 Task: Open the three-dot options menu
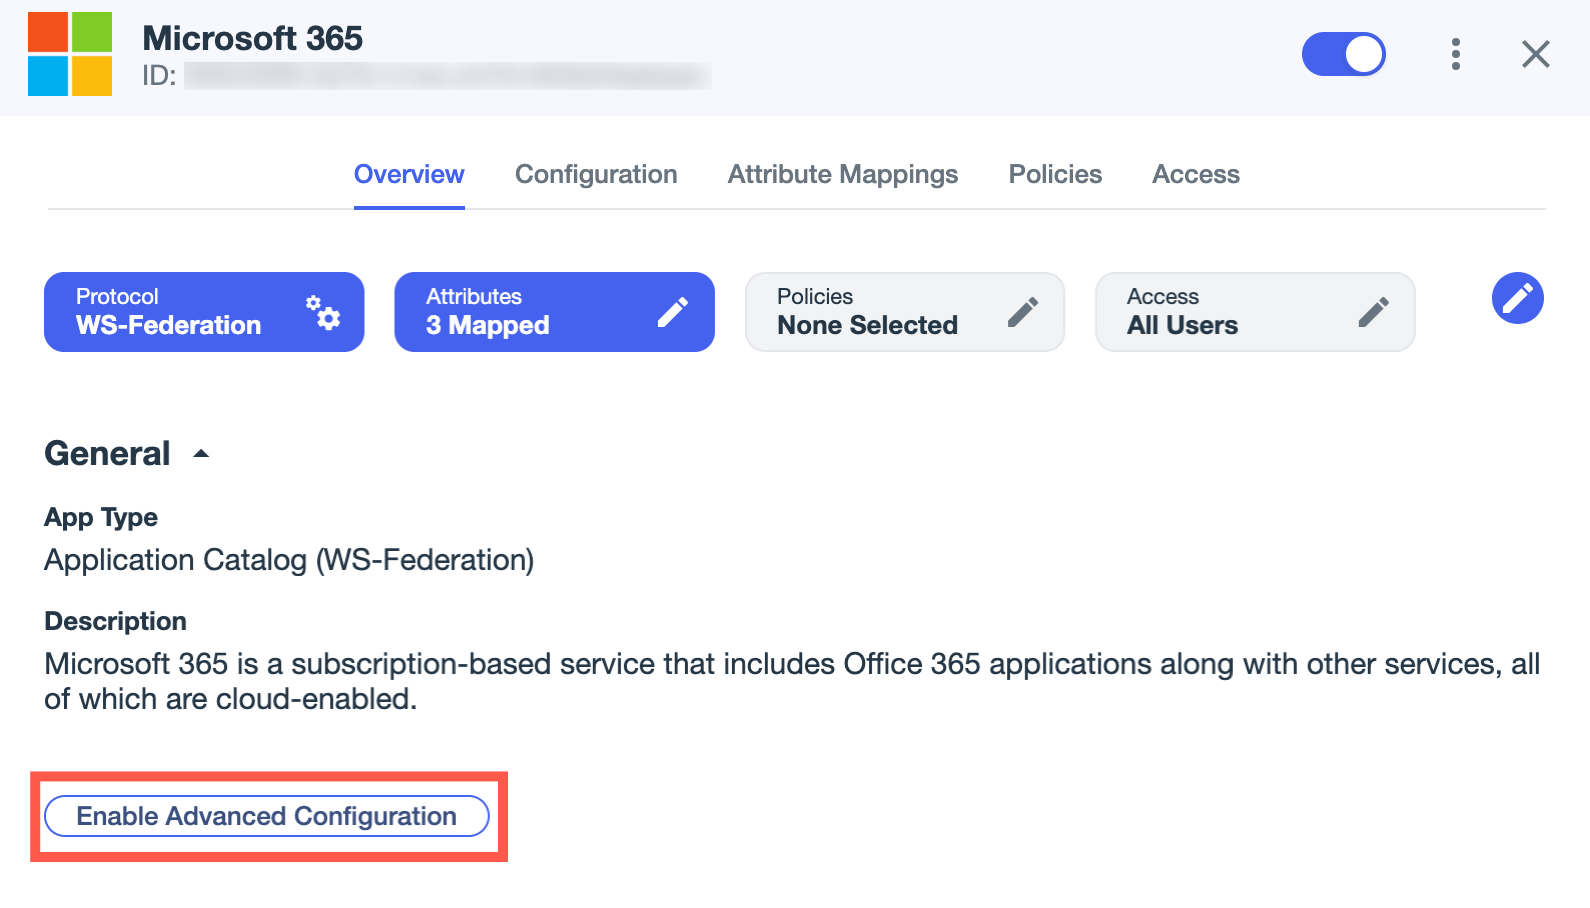[1455, 55]
